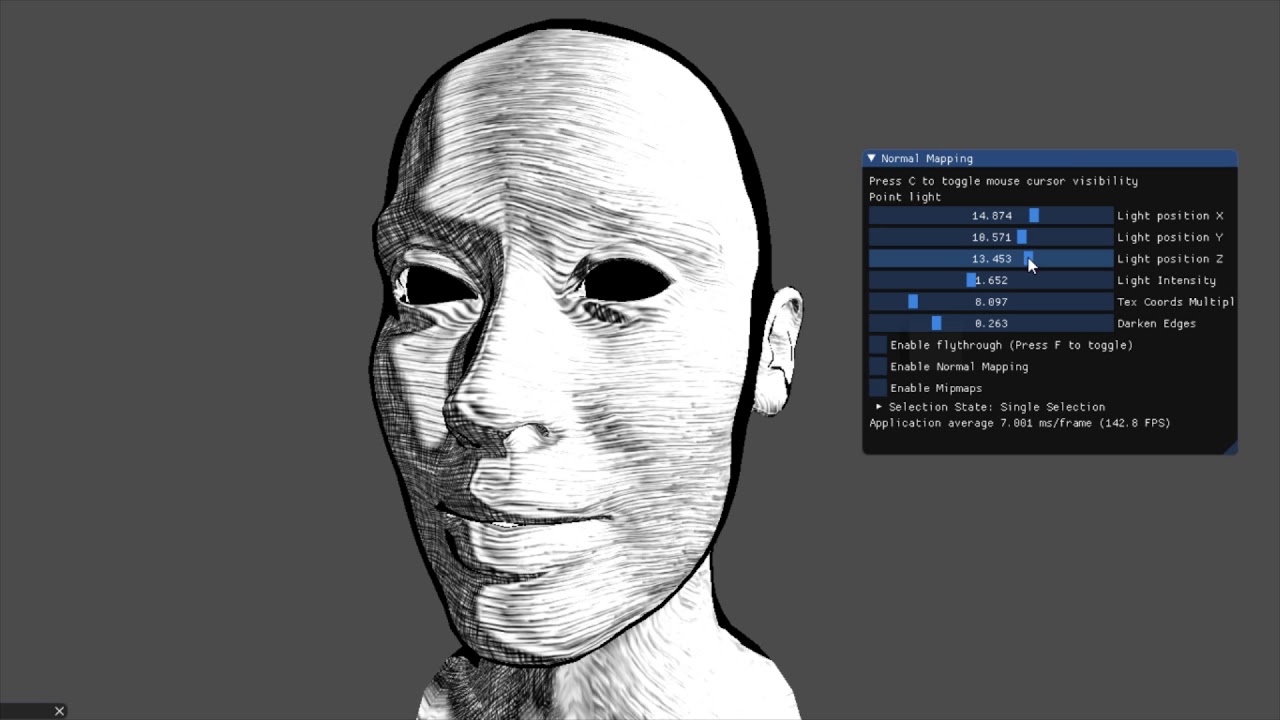Click the Normal Mapping title bar
The height and width of the screenshot is (720, 1280).
pos(1050,158)
